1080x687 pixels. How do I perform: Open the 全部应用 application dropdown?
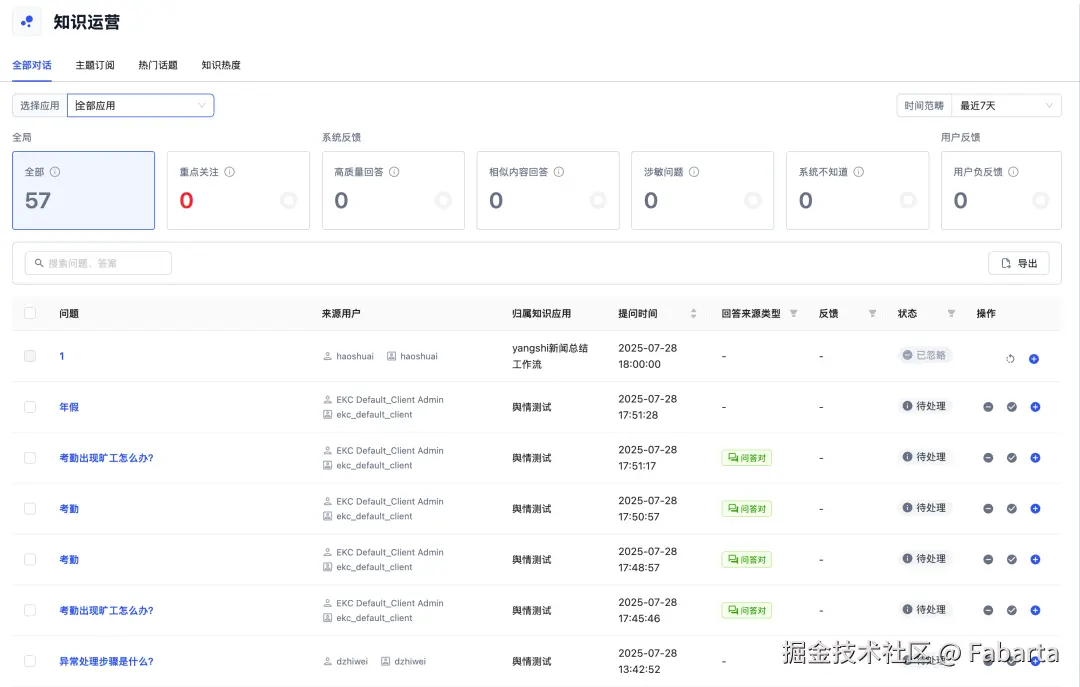click(140, 105)
